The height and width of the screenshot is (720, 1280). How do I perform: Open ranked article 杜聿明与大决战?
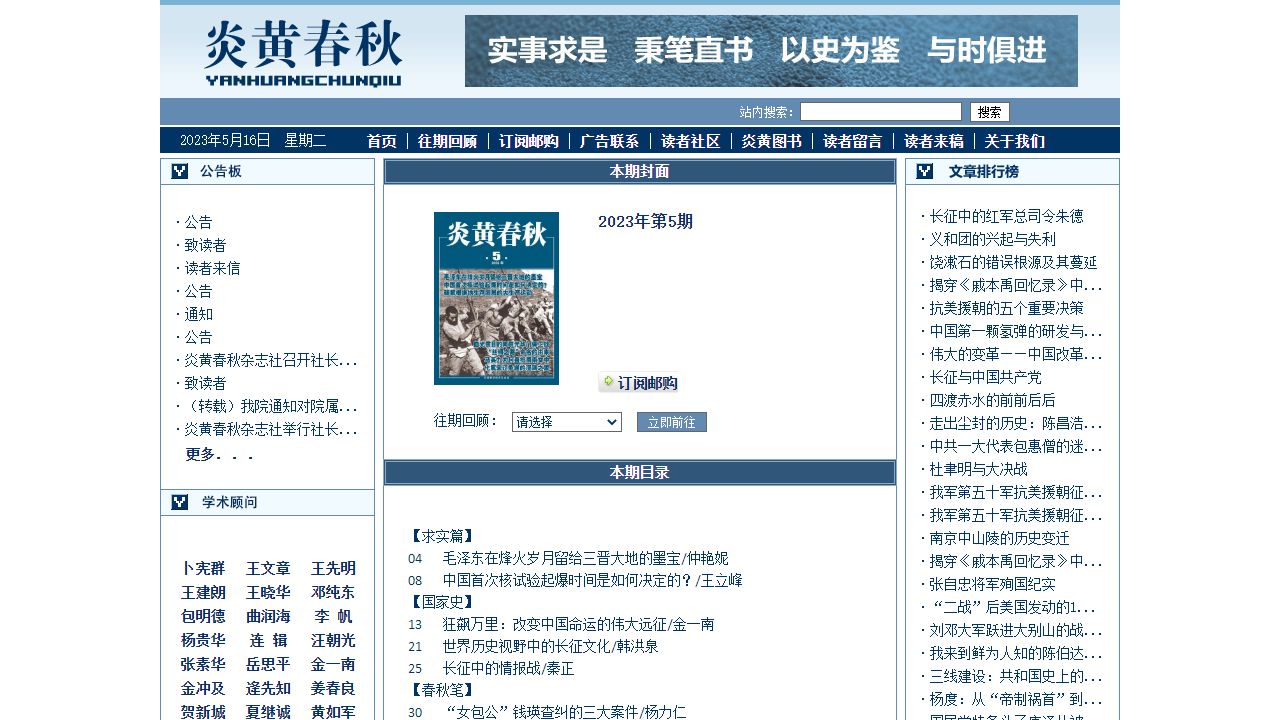click(978, 469)
